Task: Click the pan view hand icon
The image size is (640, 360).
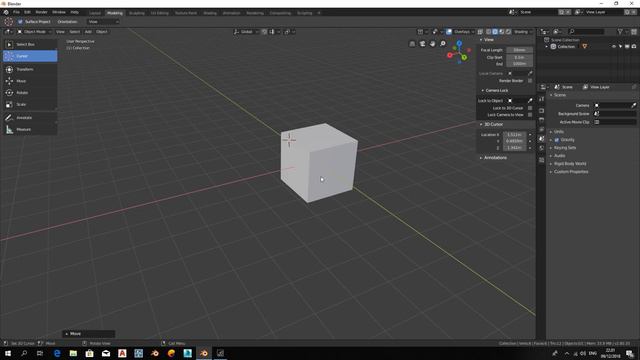Action: click(x=433, y=44)
